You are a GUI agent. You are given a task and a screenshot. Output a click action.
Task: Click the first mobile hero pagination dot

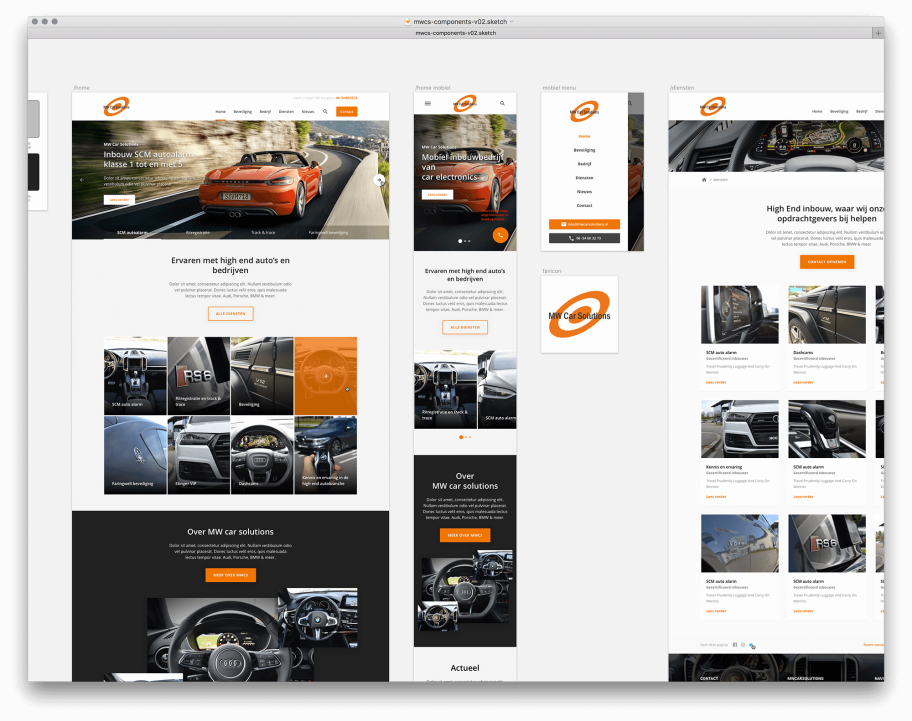point(460,241)
